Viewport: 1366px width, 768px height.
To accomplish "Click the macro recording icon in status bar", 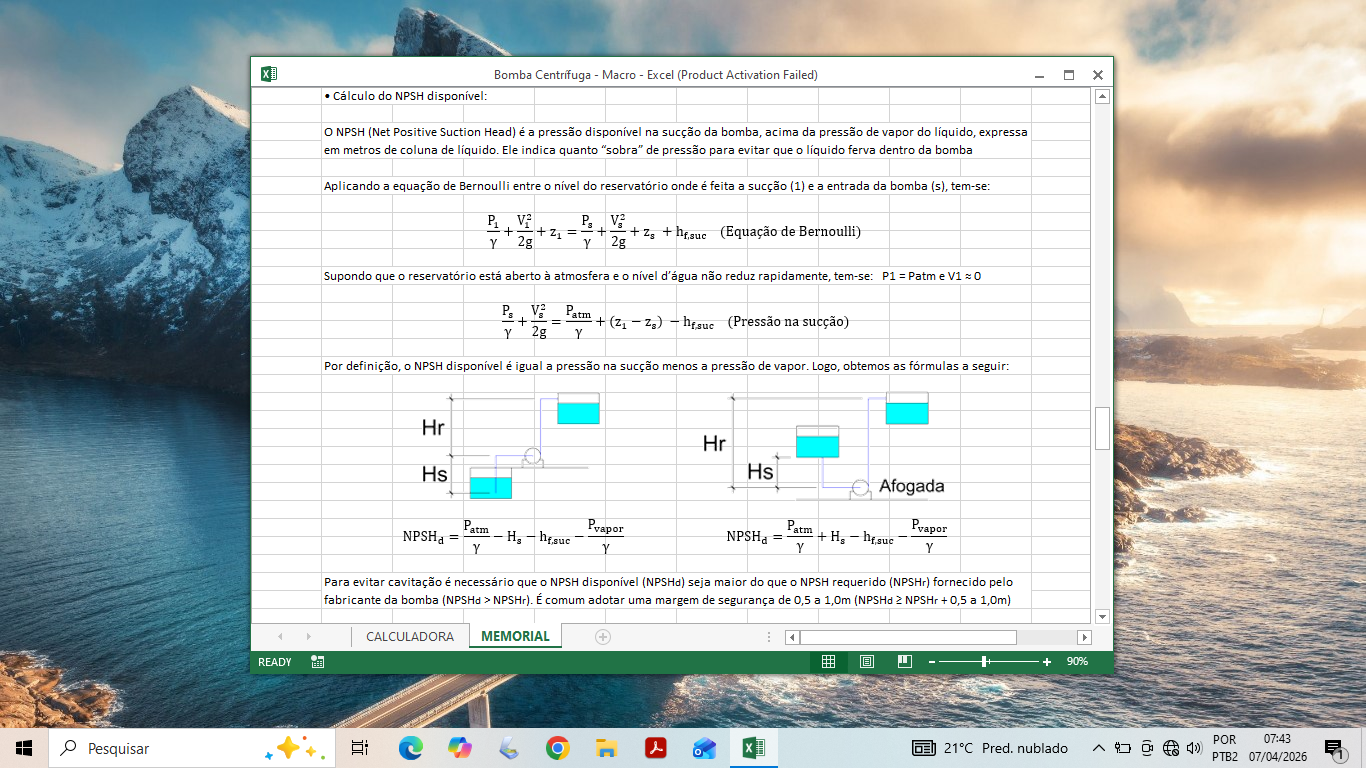I will [x=317, y=662].
